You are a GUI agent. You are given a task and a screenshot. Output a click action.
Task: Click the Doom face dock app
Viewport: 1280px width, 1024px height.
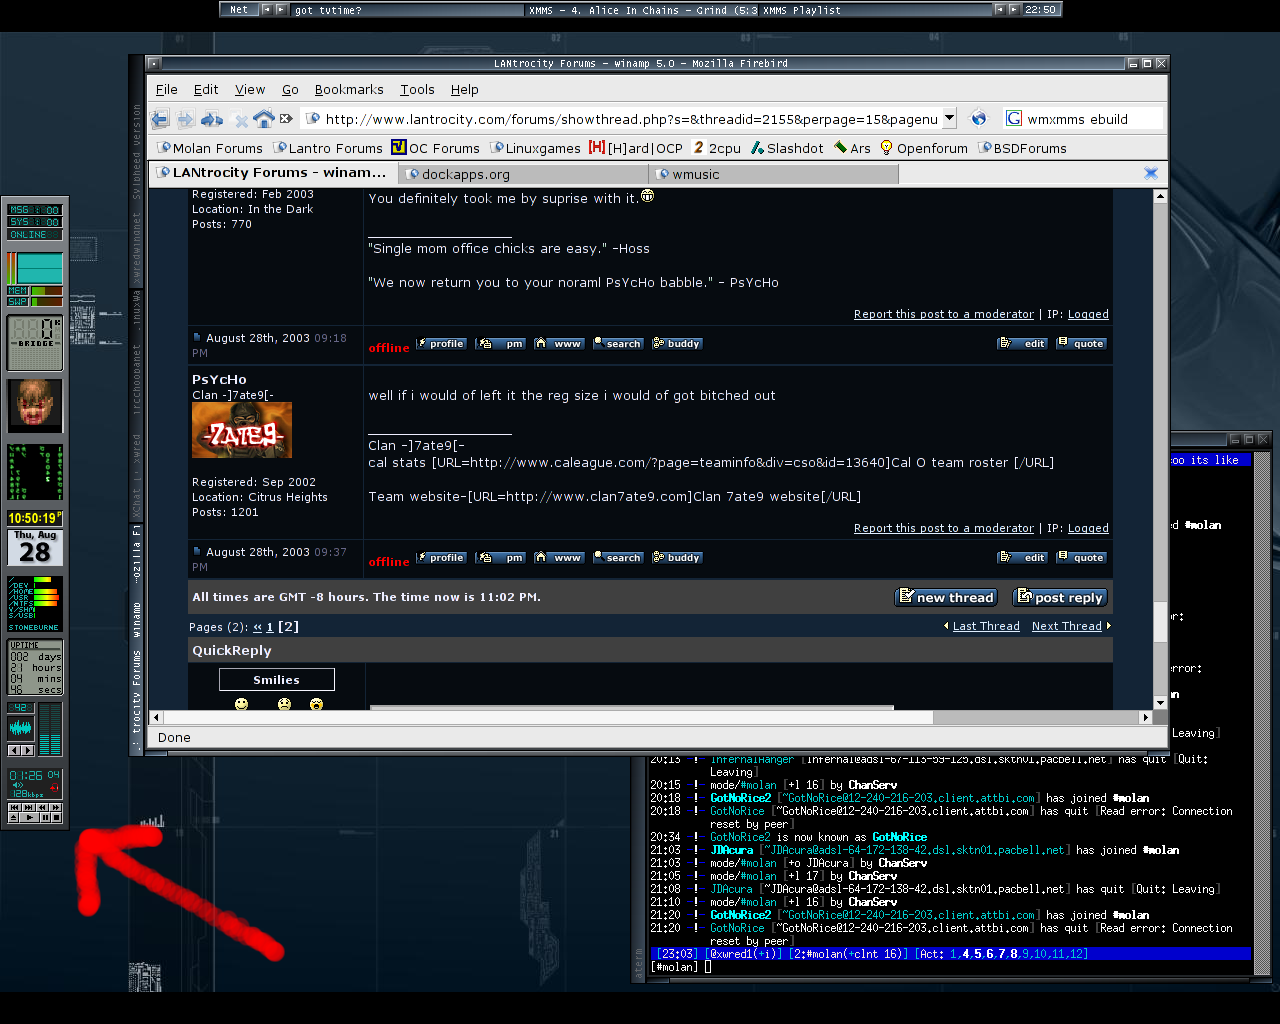pyautogui.click(x=35, y=405)
